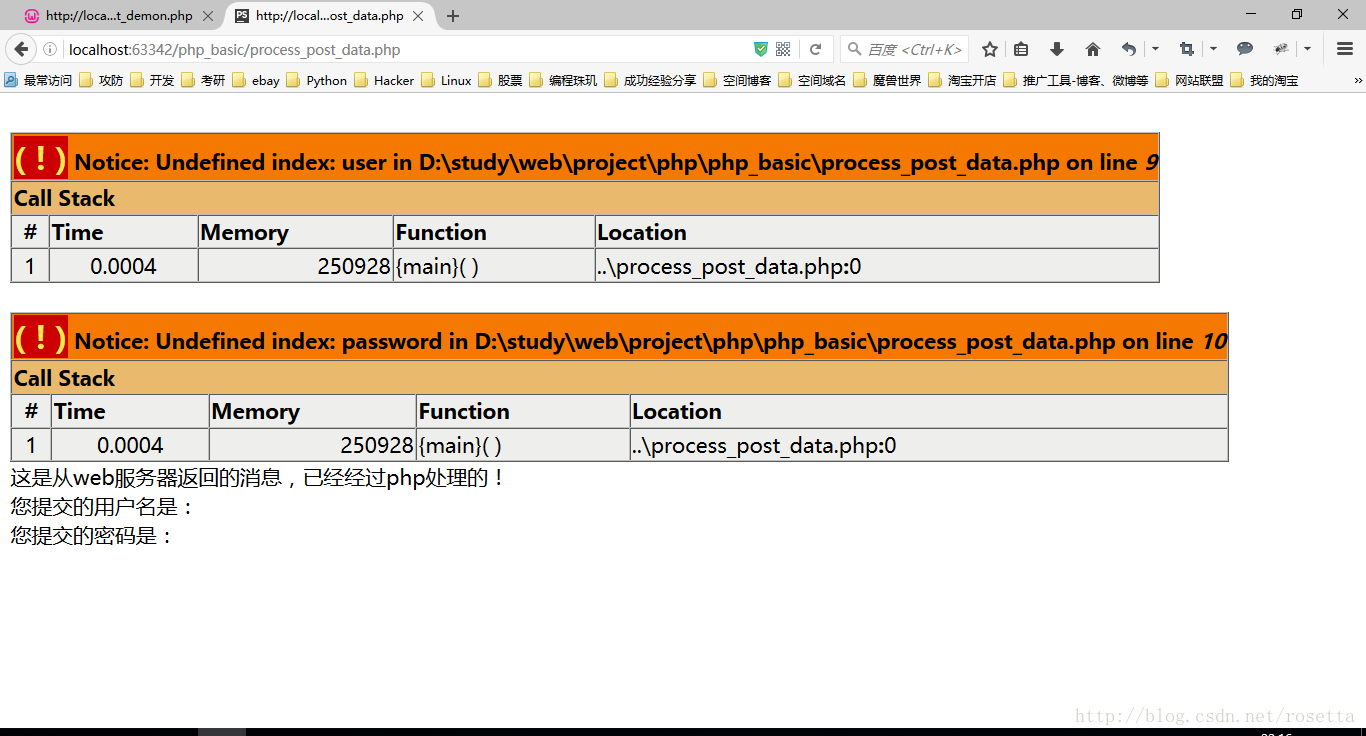Show more bookmarks with overflow chevron
The image size is (1366, 736).
coord(1358,80)
